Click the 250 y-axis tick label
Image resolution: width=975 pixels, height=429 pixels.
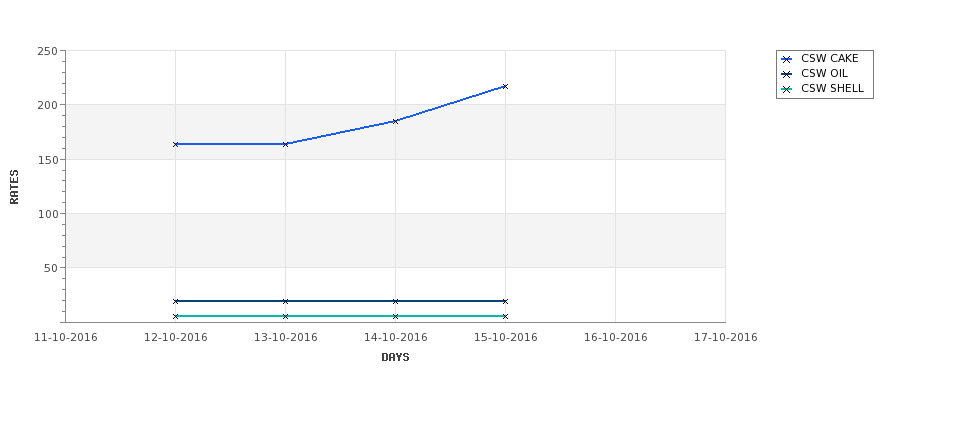(x=47, y=51)
